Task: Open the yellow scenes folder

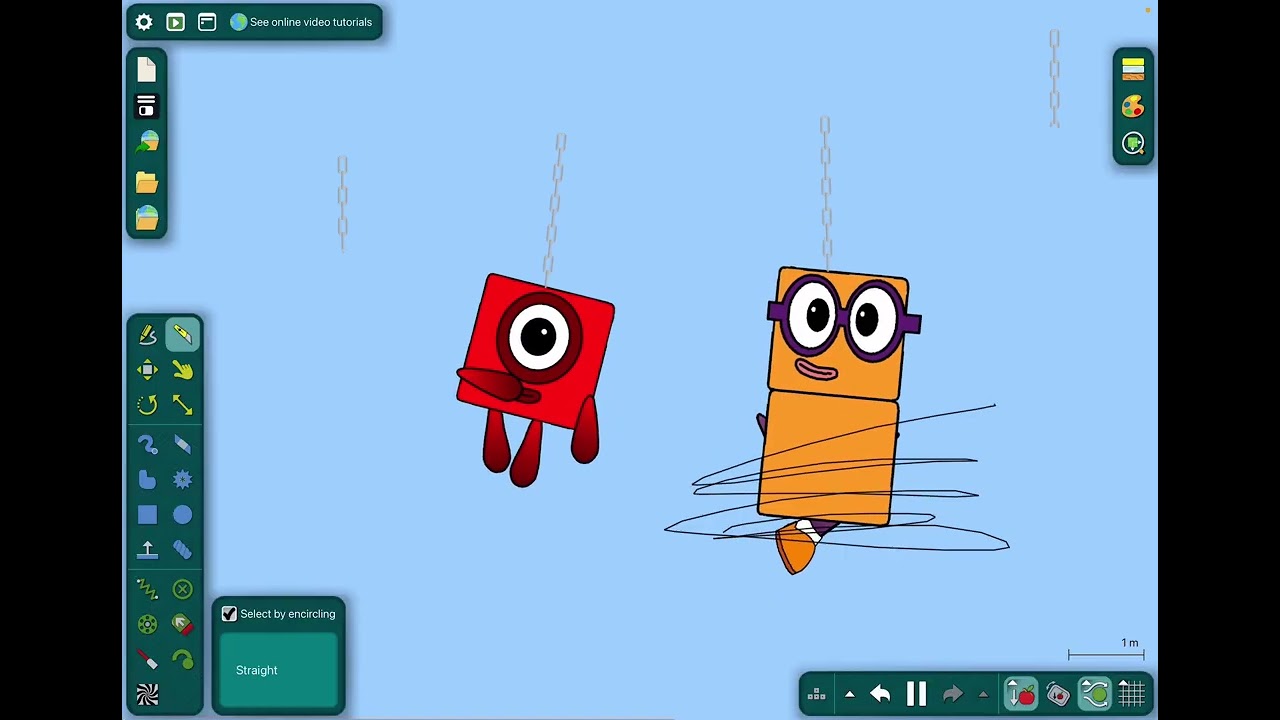Action: tap(147, 182)
